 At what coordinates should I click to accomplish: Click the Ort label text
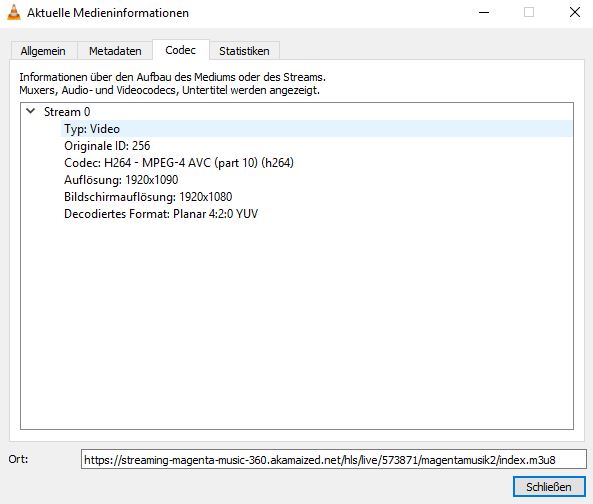pos(18,459)
